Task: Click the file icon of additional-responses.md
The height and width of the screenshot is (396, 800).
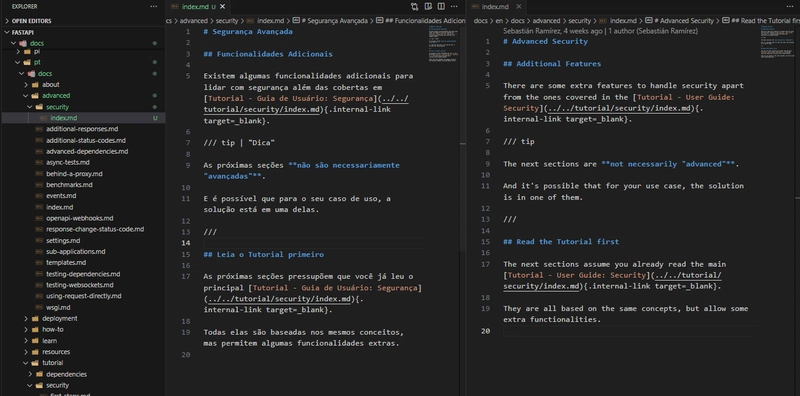Action: [x=39, y=129]
